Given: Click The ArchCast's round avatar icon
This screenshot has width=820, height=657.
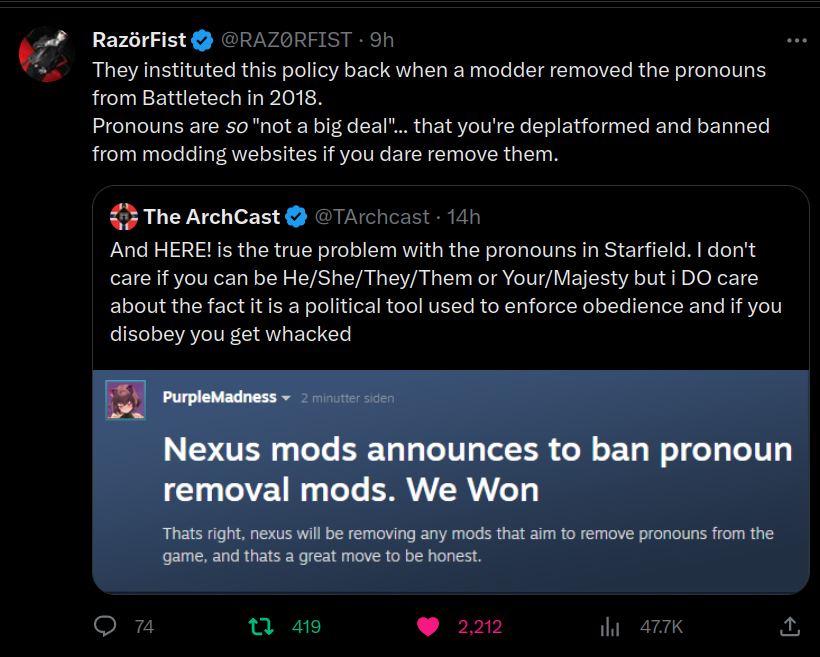Looking at the screenshot, I should coord(123,217).
